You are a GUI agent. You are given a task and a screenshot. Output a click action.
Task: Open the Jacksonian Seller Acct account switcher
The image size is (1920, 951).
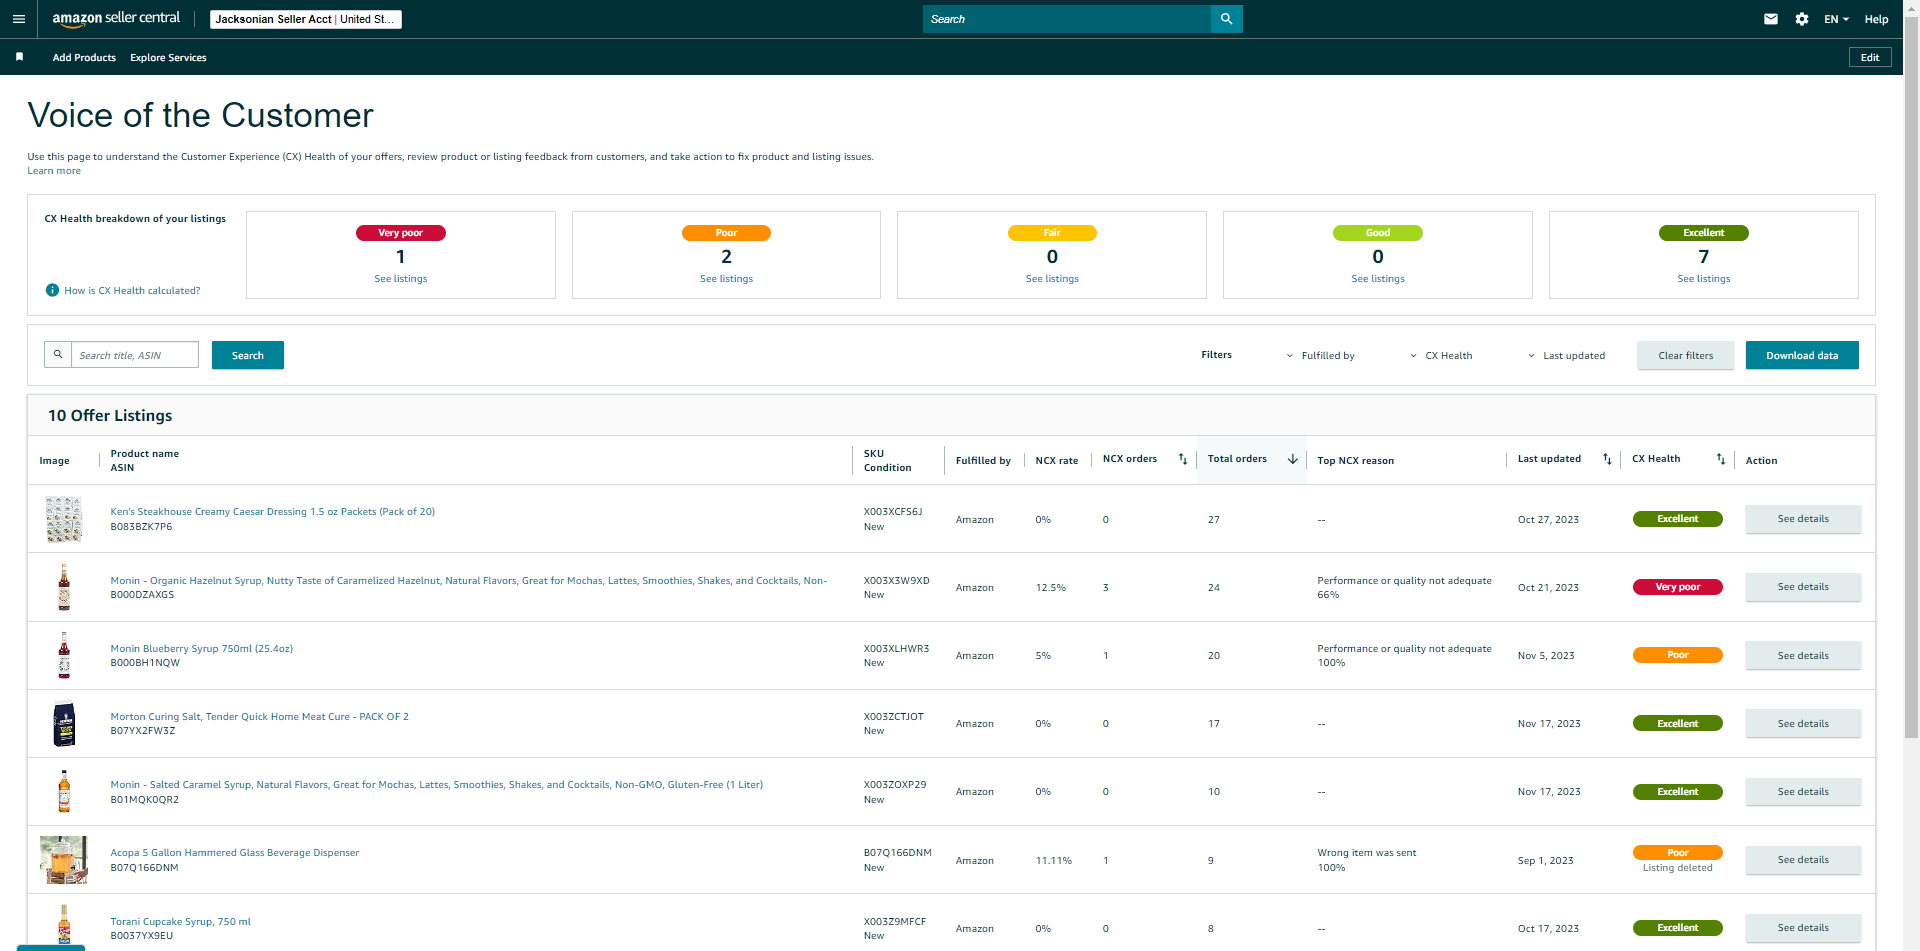click(305, 19)
